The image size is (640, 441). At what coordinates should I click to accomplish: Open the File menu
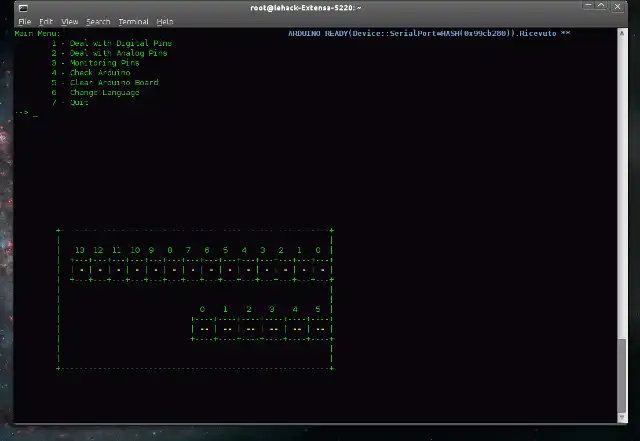(24, 21)
